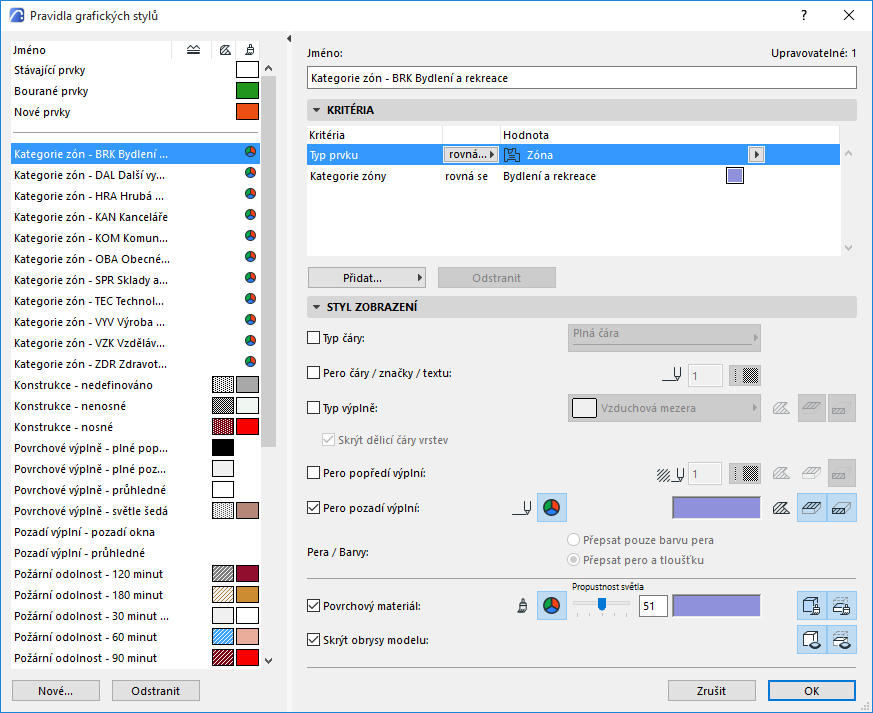Viewport: 873px width, 713px height.
Task: Click second surface override icon for Povrchový materiál
Action: (x=842, y=606)
